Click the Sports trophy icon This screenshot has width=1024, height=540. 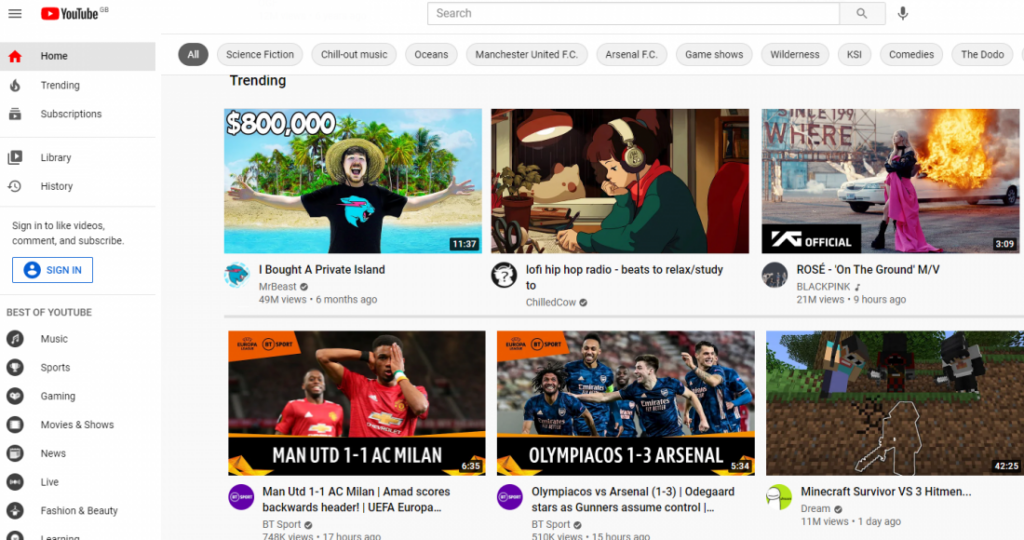[x=15, y=368]
